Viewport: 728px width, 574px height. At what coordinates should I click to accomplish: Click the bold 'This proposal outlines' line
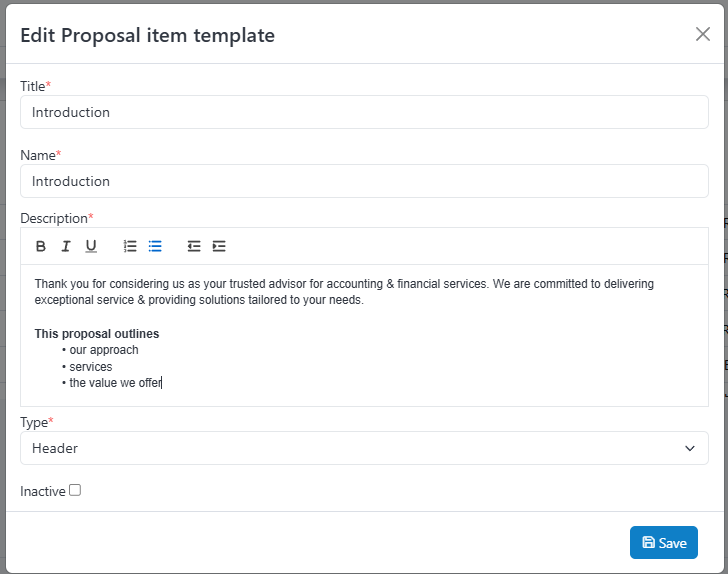point(97,334)
